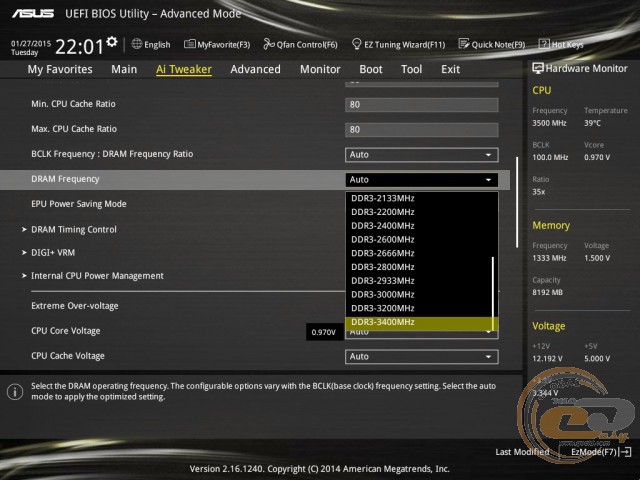The image size is (640, 480).
Task: Open Quick Note(F9) notepad icon
Action: [464, 44]
